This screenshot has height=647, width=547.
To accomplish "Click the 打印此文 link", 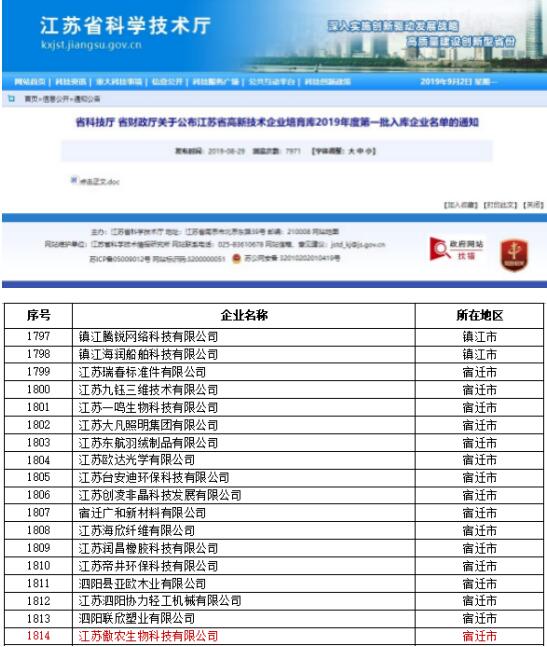I will (x=500, y=205).
